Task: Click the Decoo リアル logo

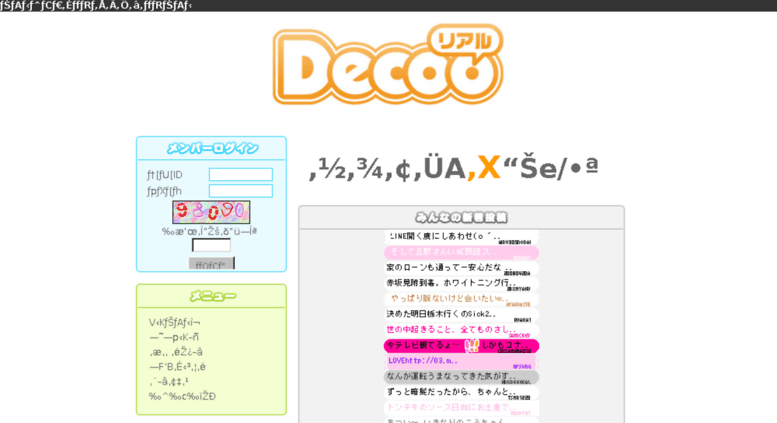Action: tap(388, 64)
